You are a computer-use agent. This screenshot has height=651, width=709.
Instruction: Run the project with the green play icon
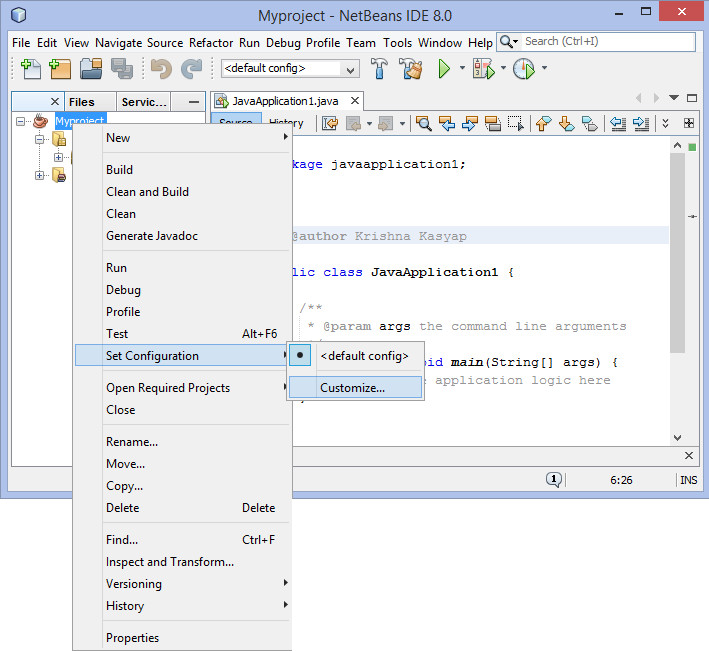pos(444,69)
